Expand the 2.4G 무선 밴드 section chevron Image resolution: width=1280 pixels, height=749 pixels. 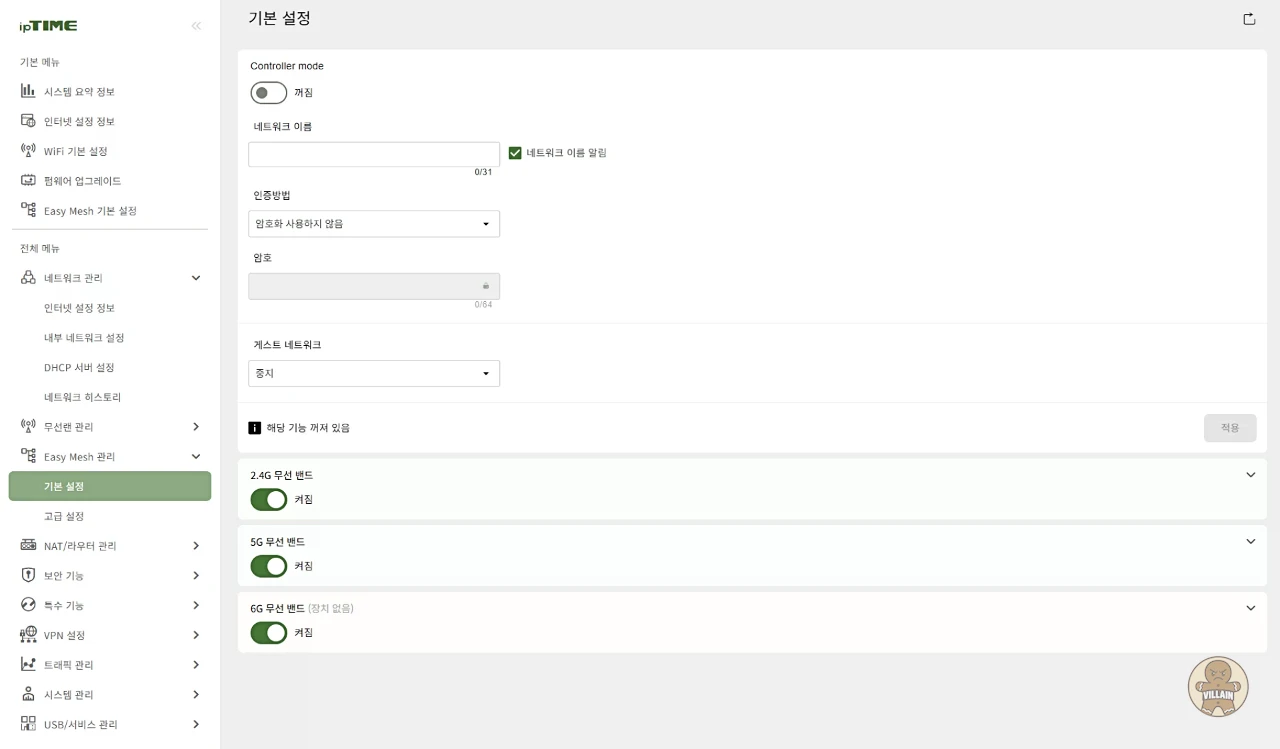(x=1250, y=475)
